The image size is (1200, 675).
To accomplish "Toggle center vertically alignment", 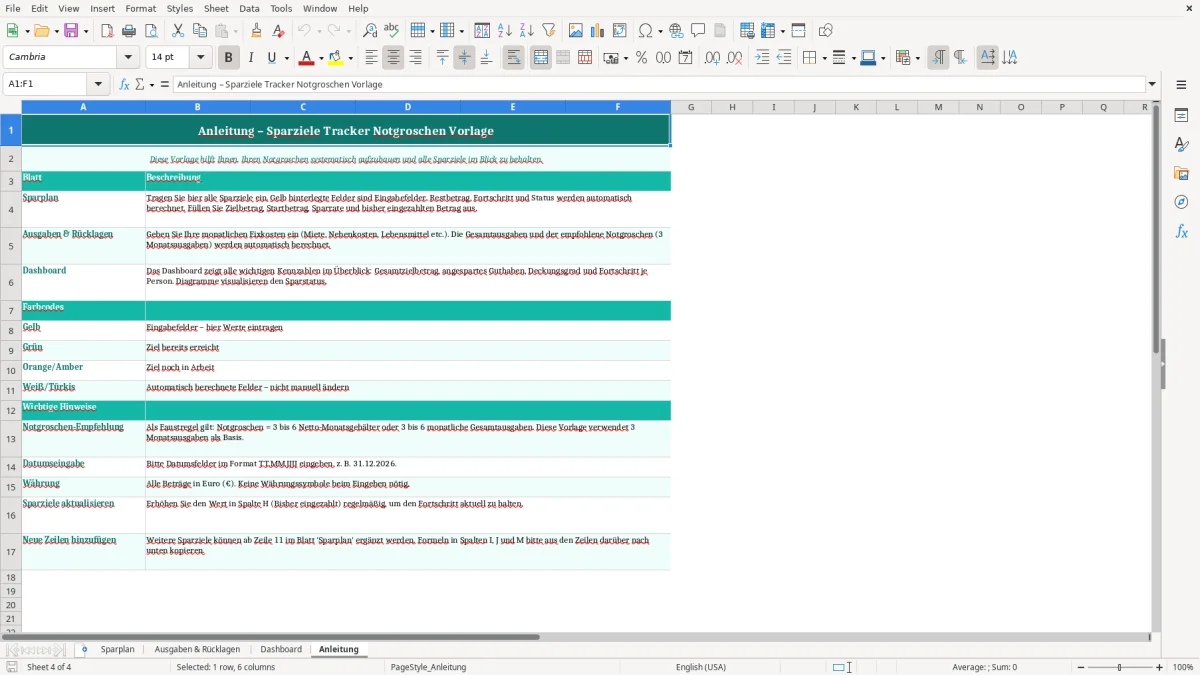I will (464, 58).
